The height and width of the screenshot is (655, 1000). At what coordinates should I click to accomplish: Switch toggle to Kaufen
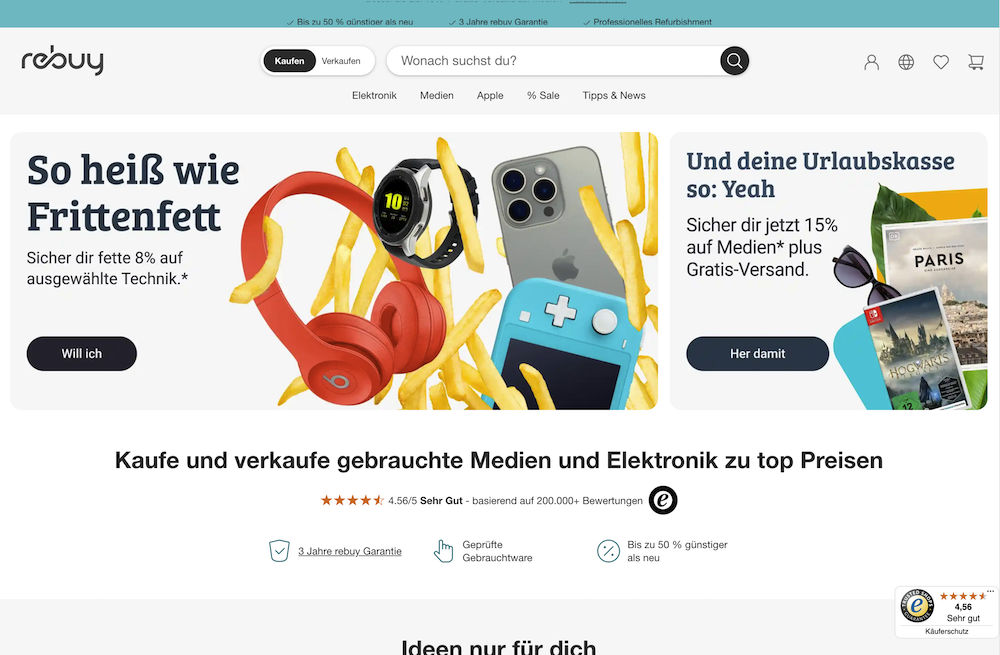[x=290, y=61]
